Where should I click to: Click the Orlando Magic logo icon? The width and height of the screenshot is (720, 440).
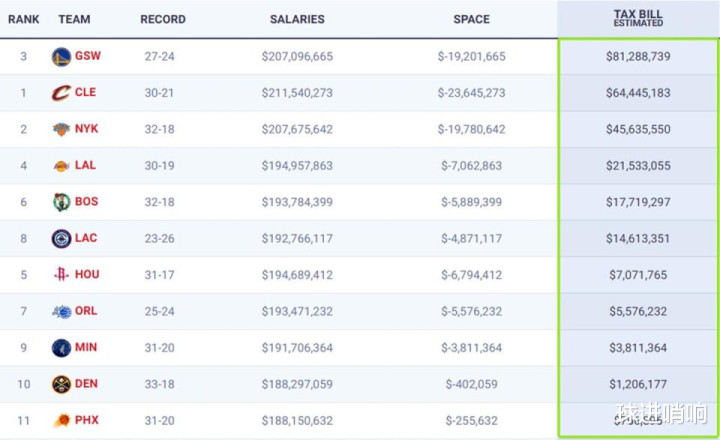[x=61, y=311]
